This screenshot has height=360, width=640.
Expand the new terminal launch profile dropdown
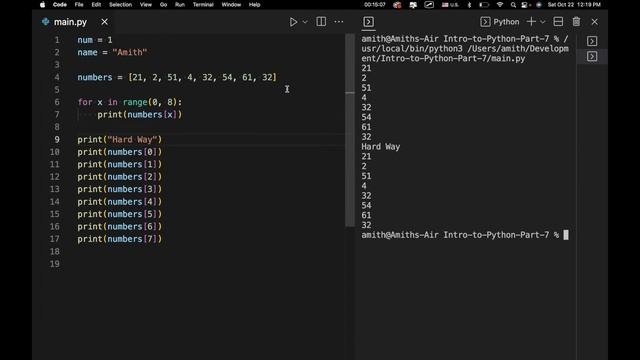[x=543, y=22]
